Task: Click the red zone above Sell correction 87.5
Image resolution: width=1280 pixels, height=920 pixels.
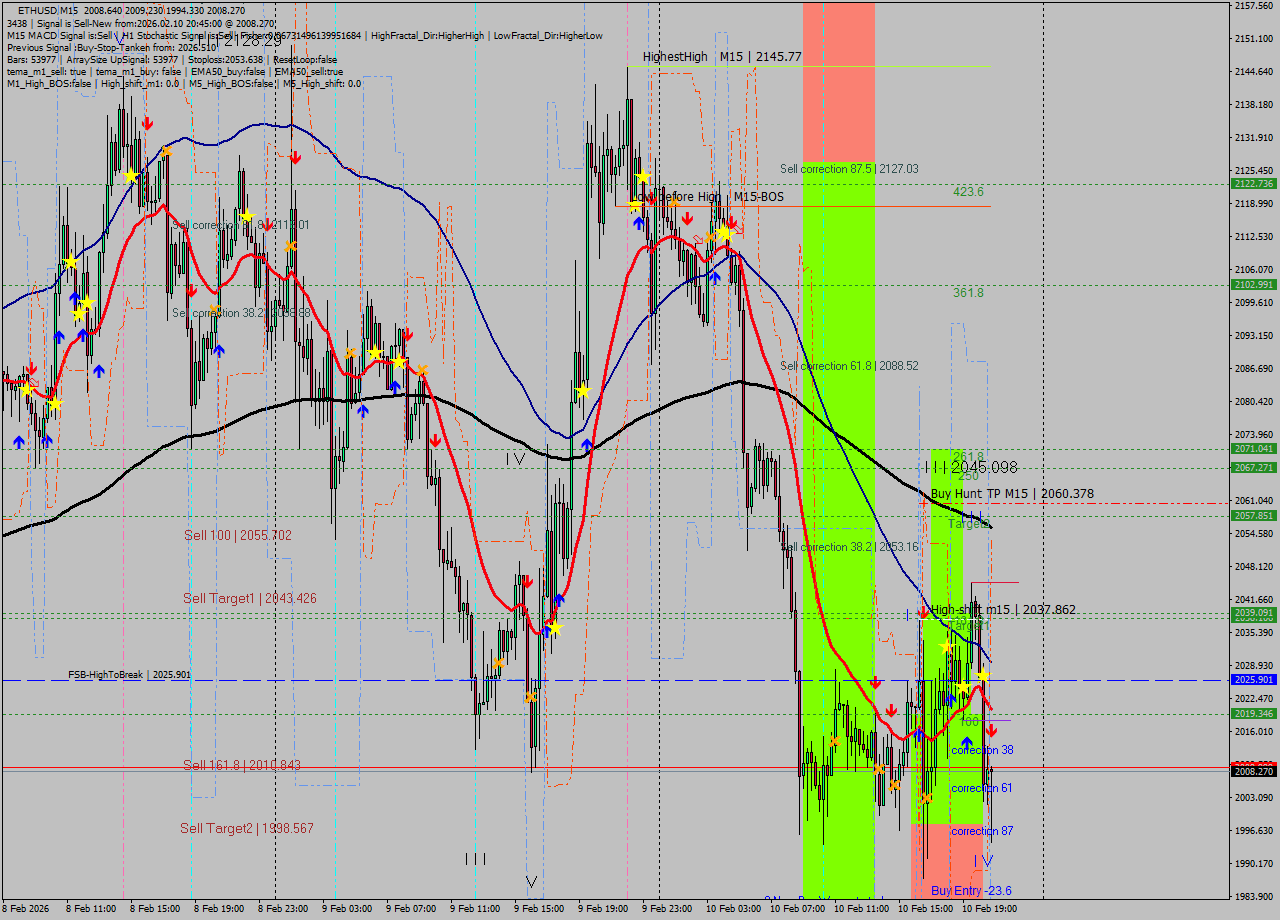Action: pyautogui.click(x=838, y=80)
